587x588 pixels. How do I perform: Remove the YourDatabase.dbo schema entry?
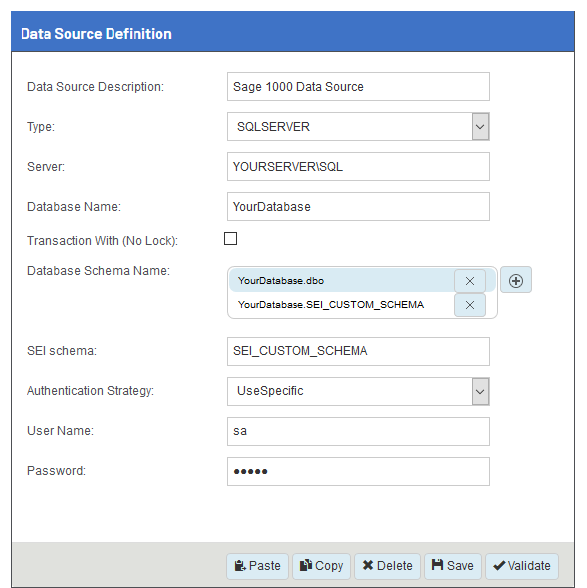[x=470, y=281]
